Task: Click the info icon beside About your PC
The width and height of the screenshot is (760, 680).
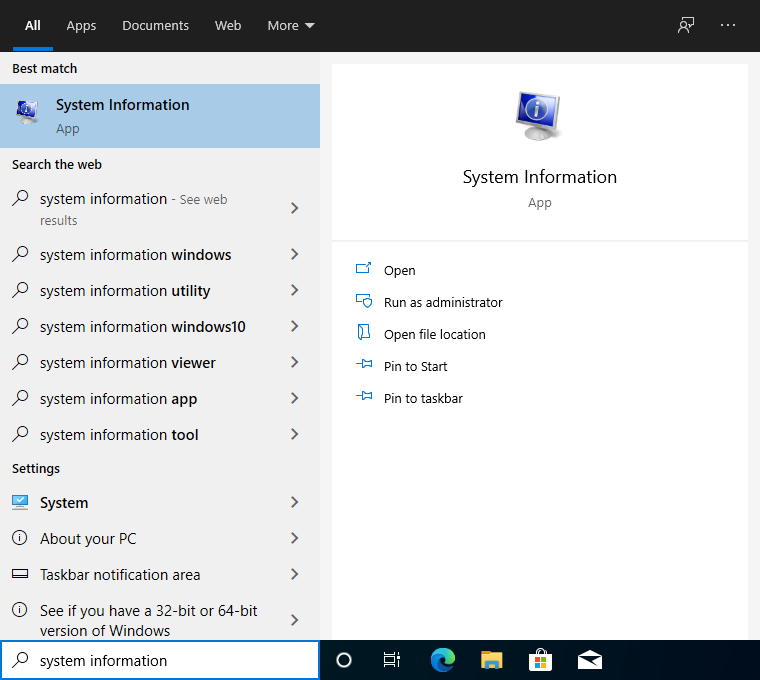Action: click(19, 538)
